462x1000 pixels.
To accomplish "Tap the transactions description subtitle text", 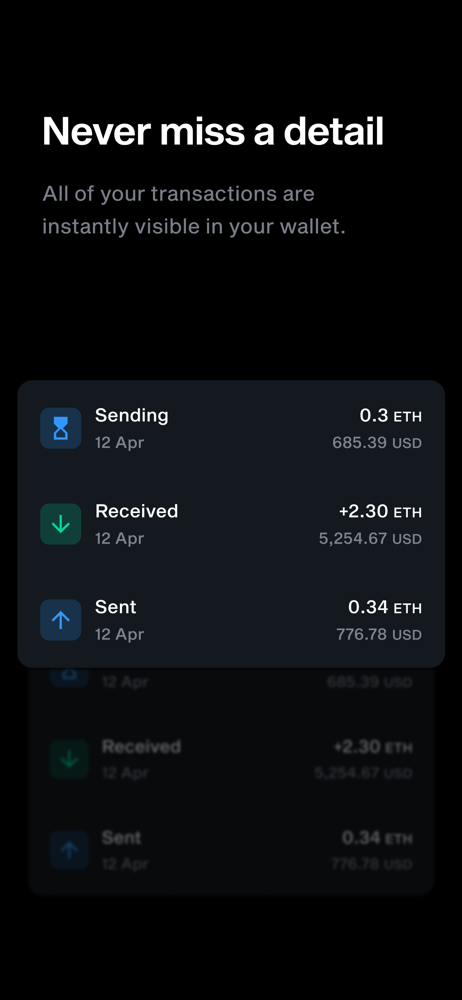I will (x=194, y=210).
